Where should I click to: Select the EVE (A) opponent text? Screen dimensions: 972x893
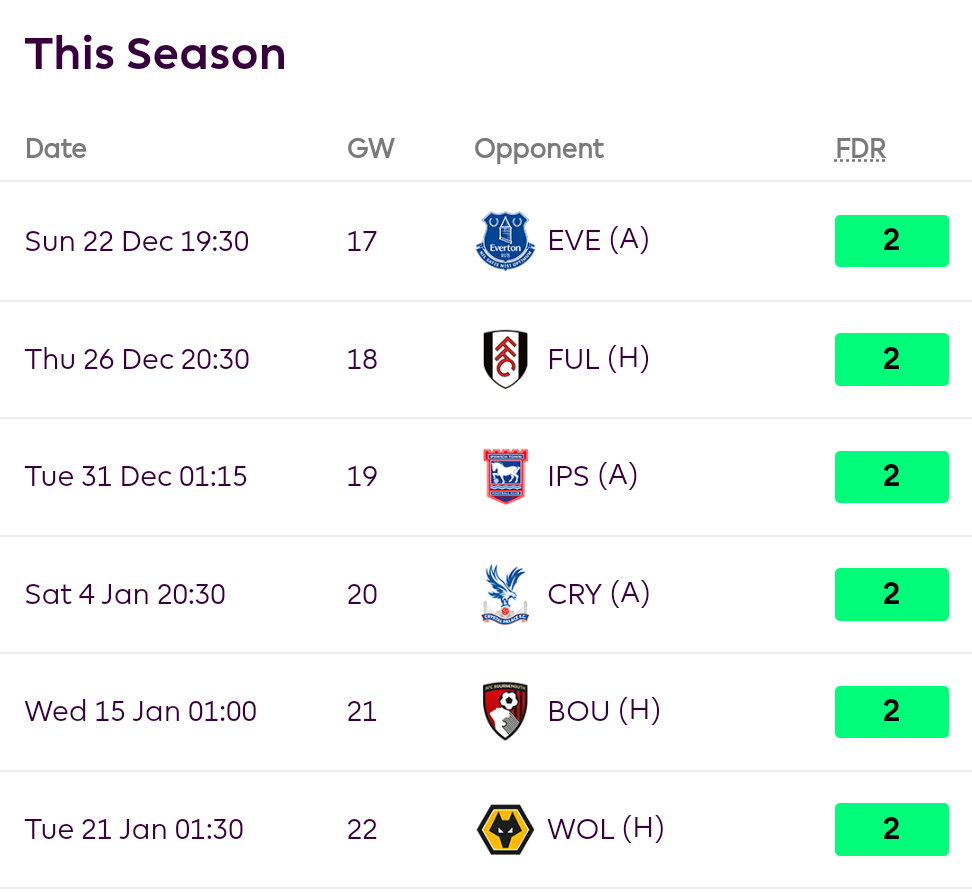(x=598, y=241)
